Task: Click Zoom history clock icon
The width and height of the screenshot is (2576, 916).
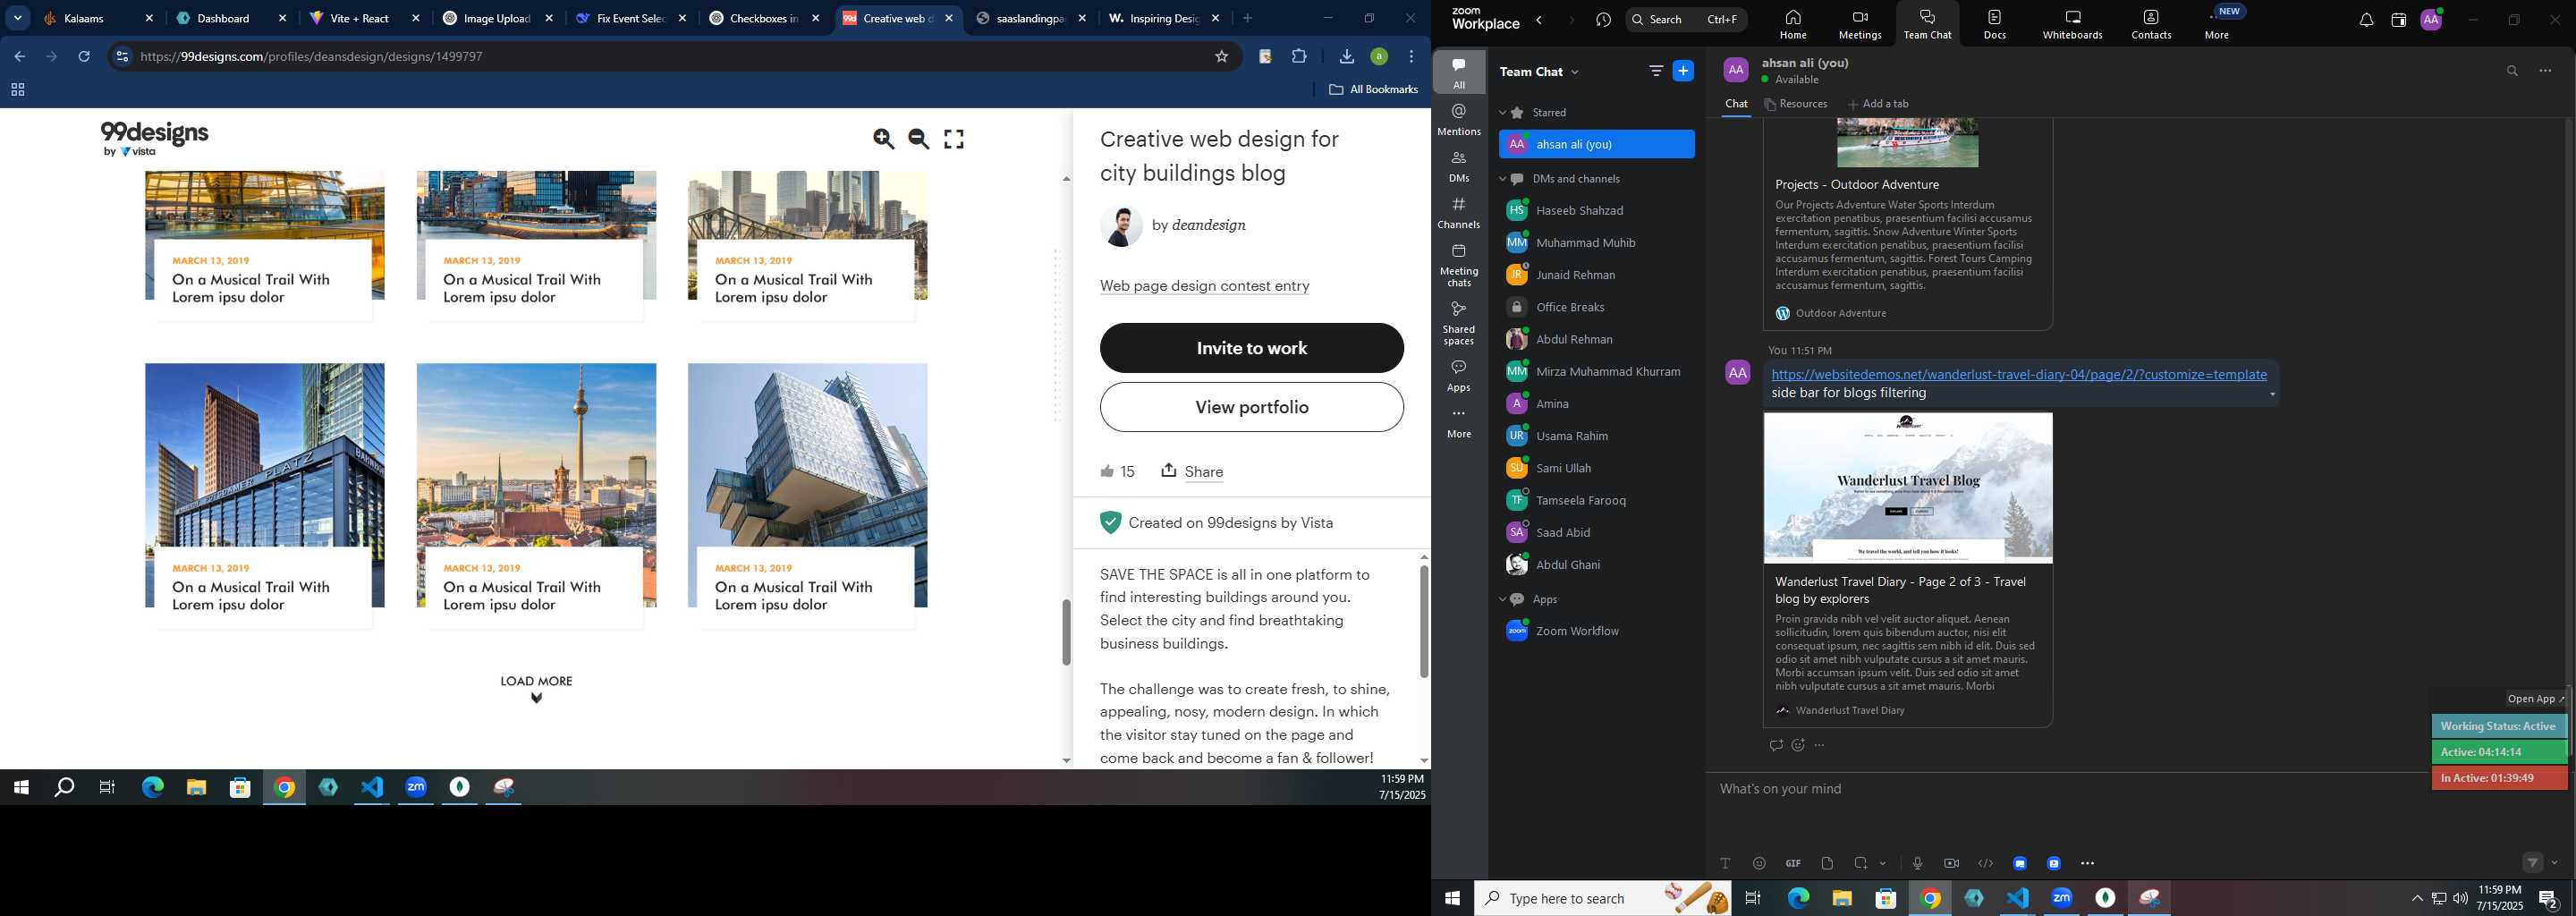Action: tap(1604, 20)
